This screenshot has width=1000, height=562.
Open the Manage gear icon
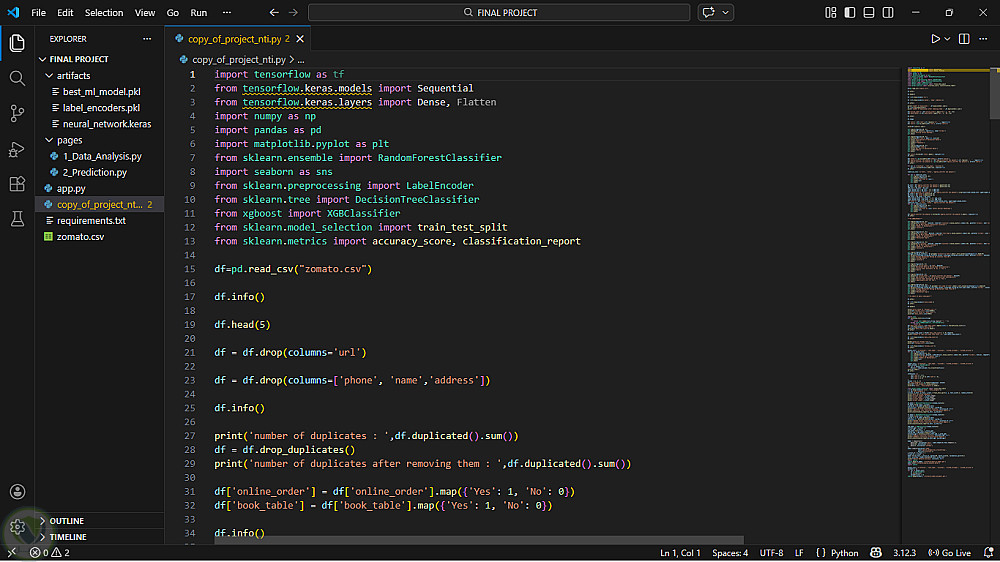(x=17, y=527)
